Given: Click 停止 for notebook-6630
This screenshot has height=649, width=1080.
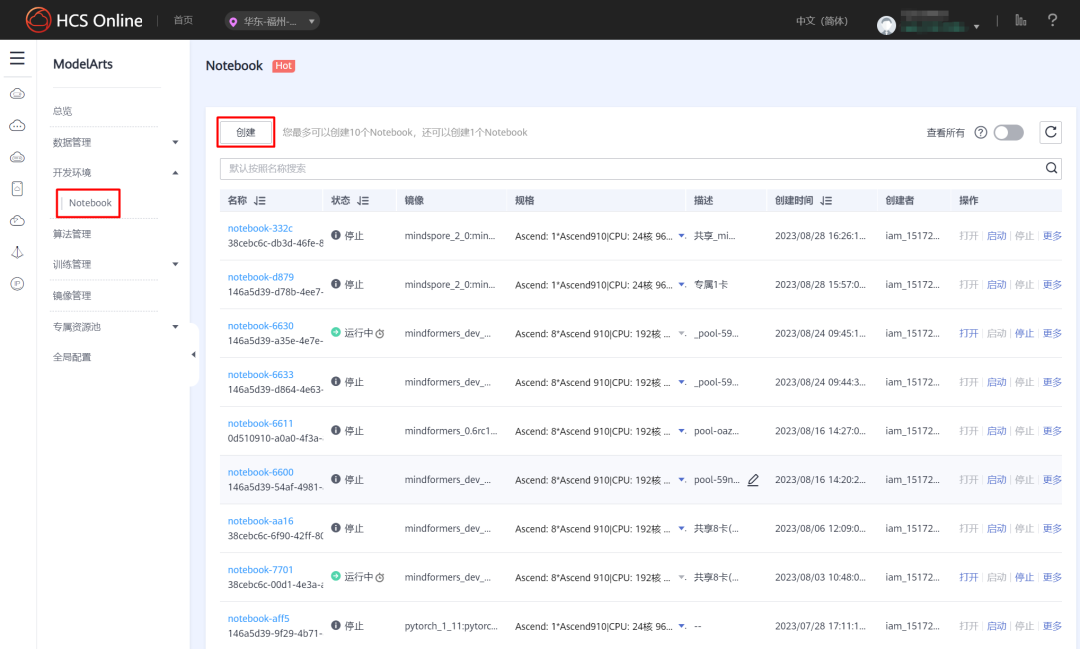Looking at the screenshot, I should click(1024, 333).
